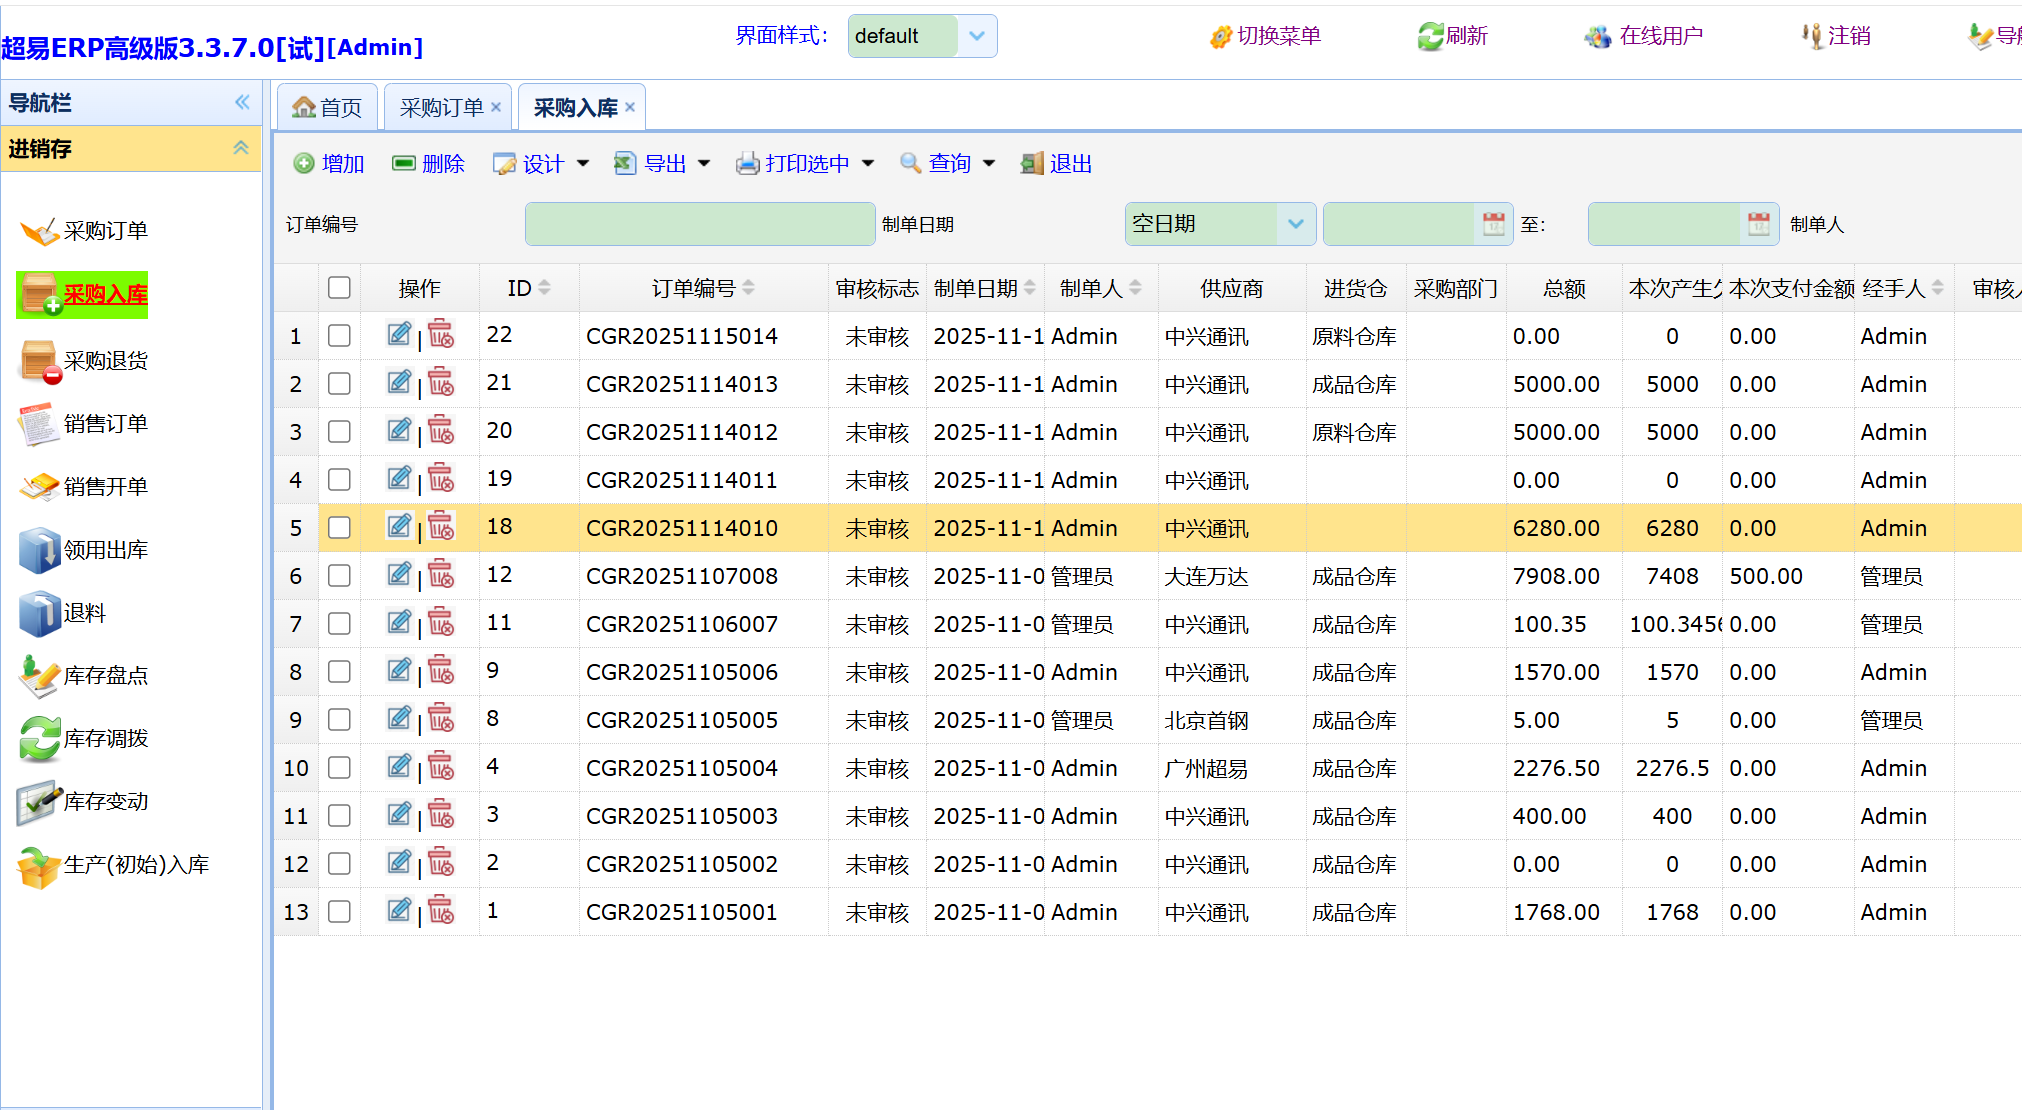Expand the 界面样式 default dropdown
The width and height of the screenshot is (2022, 1110).
tap(976, 36)
